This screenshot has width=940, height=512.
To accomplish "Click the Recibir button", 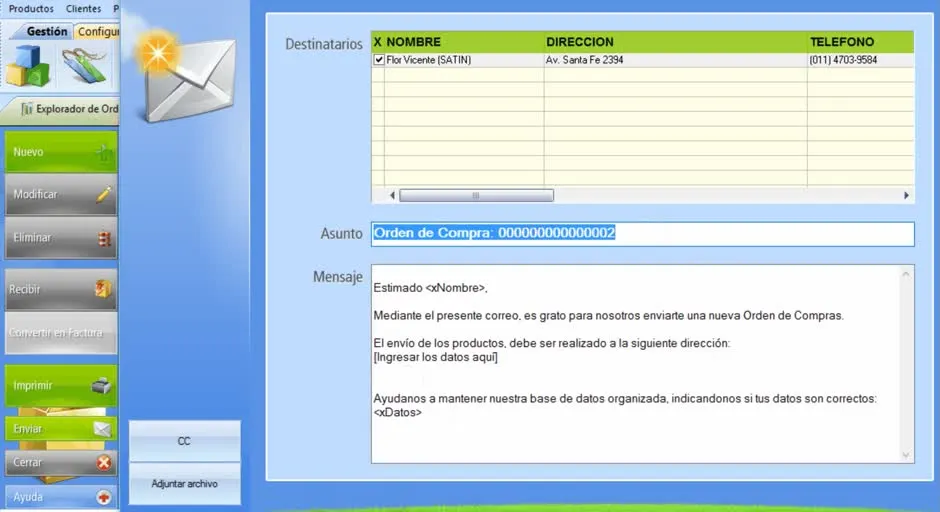I will (61, 290).
